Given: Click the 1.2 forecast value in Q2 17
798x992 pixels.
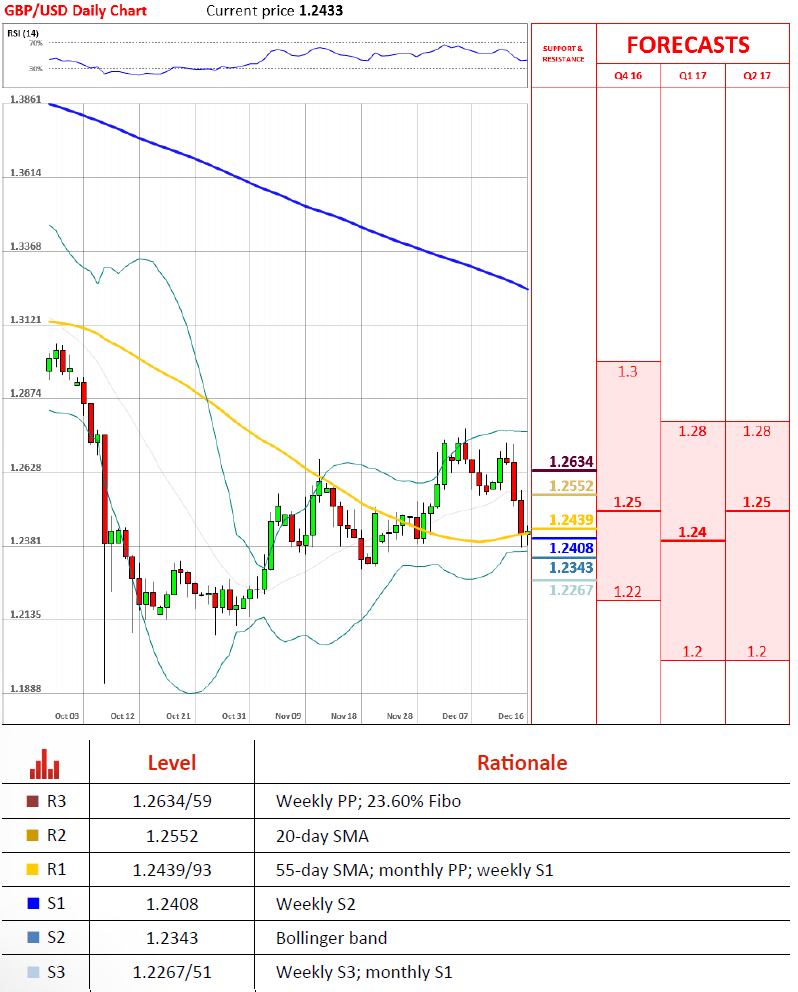Looking at the screenshot, I should (x=757, y=652).
